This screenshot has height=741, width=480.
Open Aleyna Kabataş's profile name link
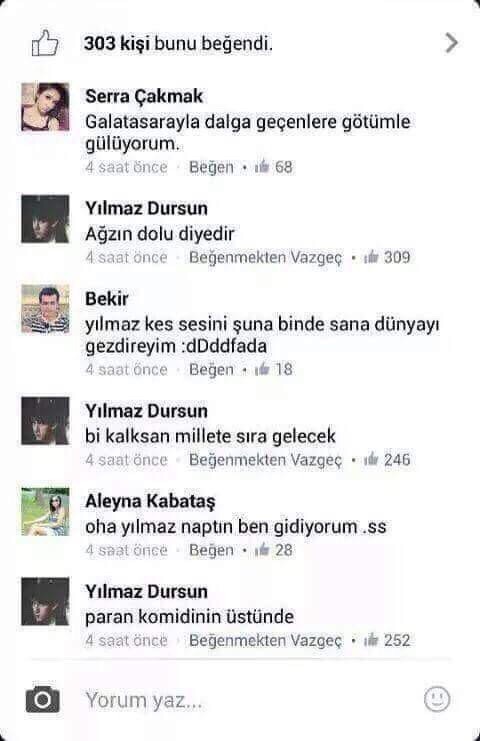click(150, 502)
